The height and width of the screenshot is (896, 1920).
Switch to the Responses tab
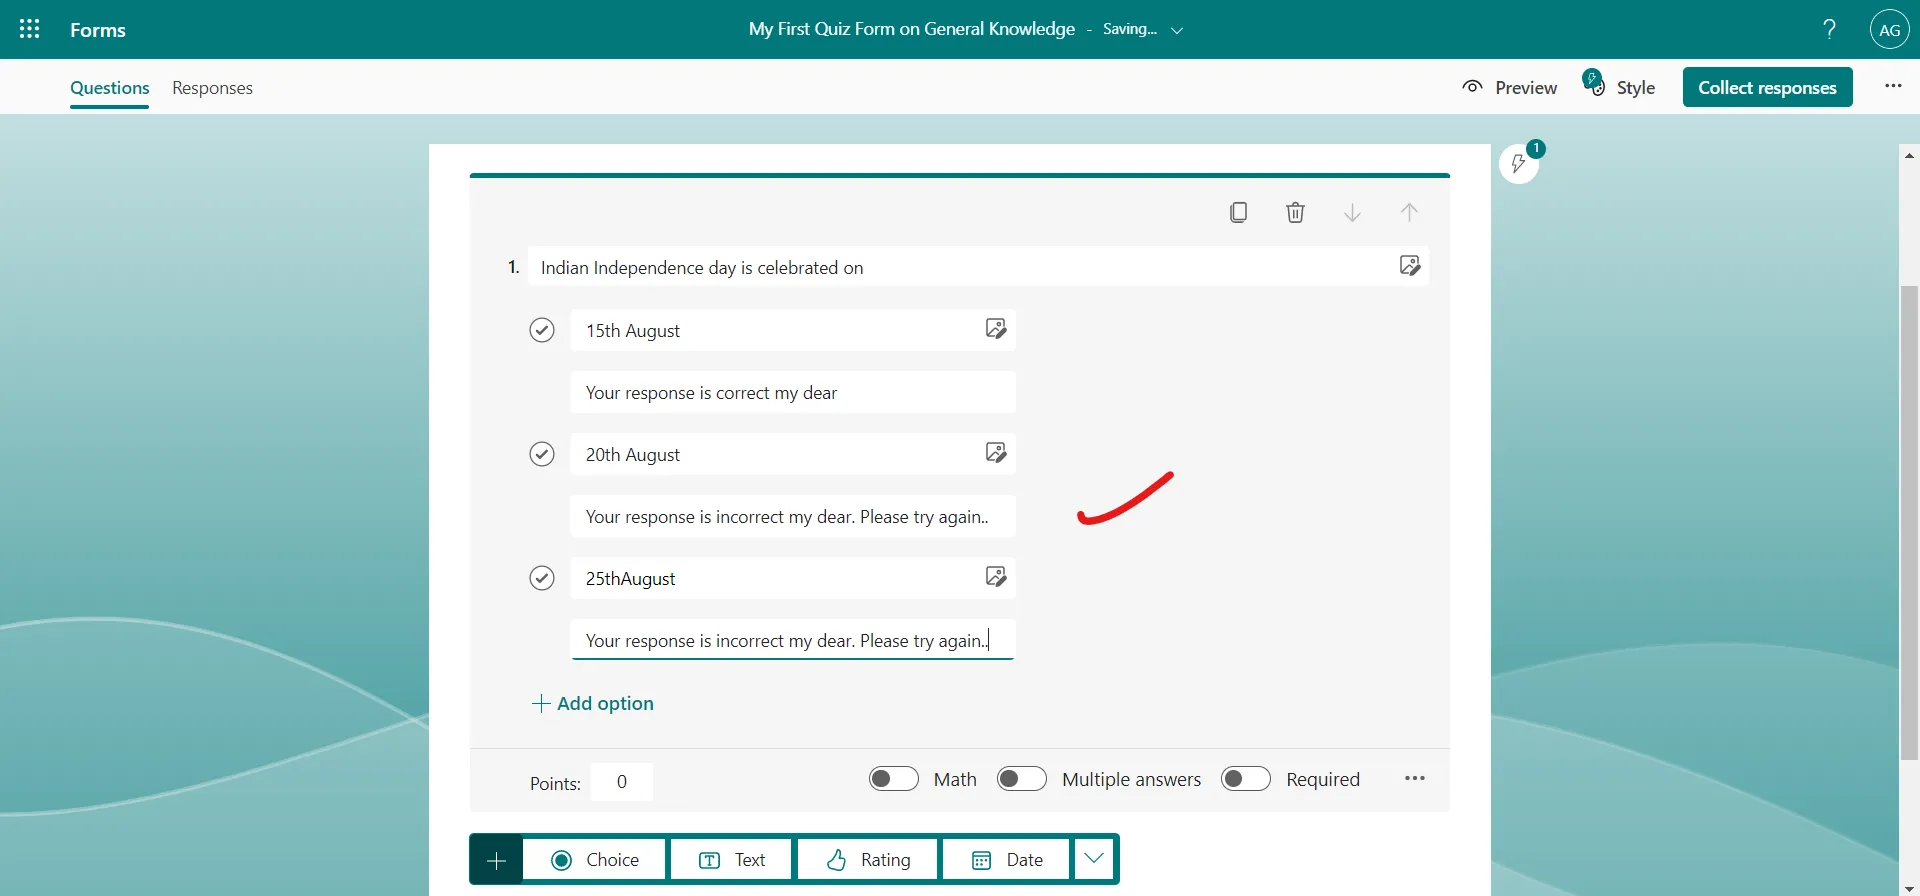212,88
